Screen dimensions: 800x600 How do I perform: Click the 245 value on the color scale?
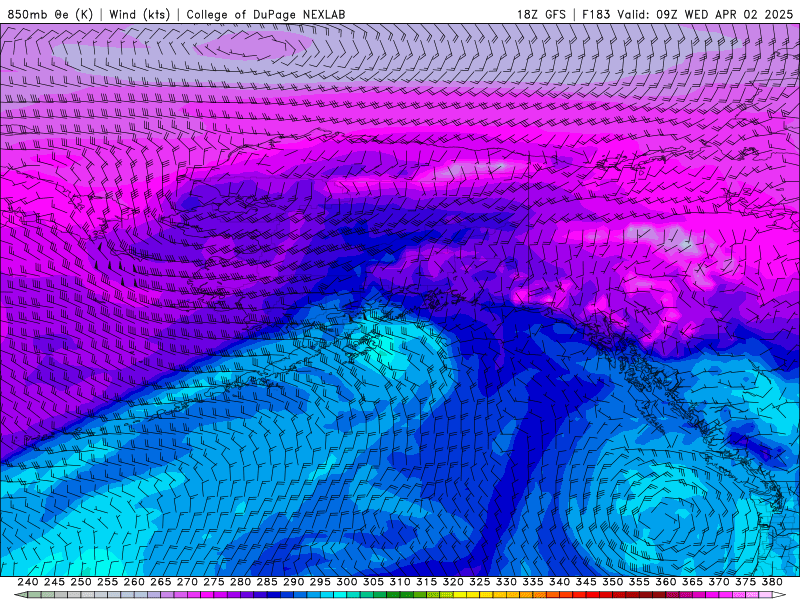pos(54,582)
